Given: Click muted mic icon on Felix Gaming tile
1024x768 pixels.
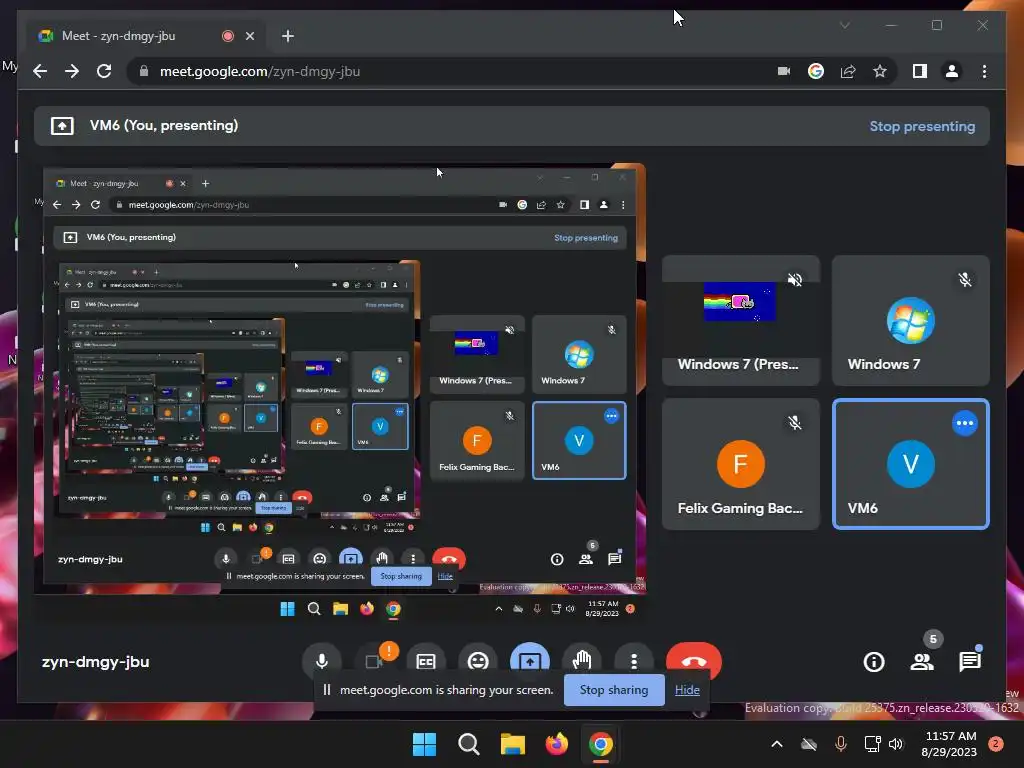Looking at the screenshot, I should coord(795,423).
